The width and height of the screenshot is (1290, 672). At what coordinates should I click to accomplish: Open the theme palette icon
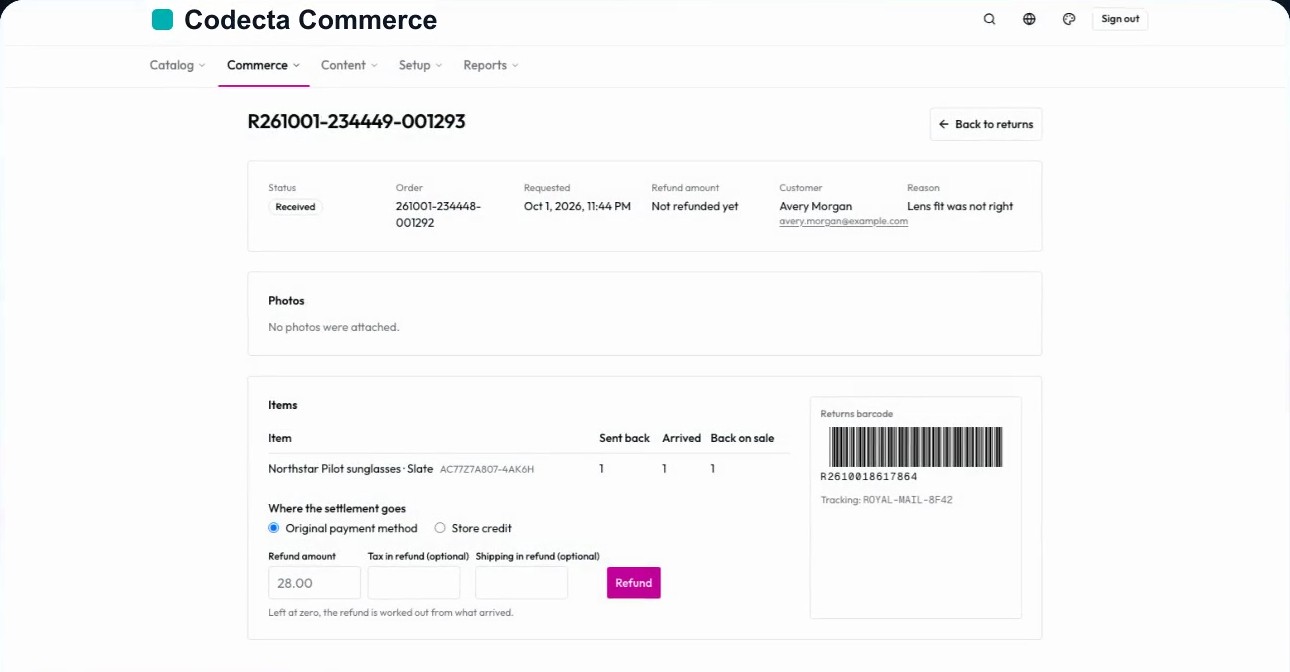[x=1069, y=19]
